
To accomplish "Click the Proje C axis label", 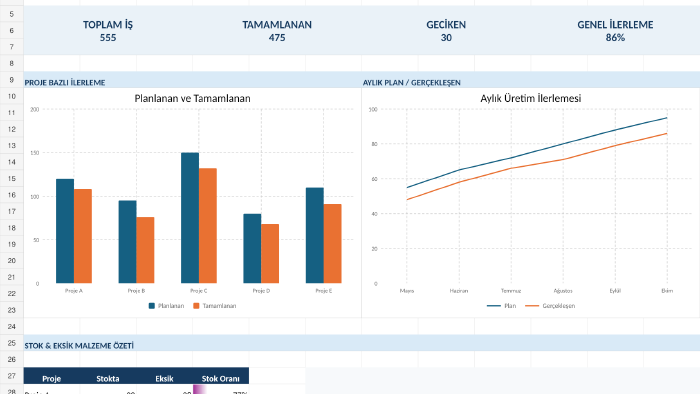I will tap(199, 291).
